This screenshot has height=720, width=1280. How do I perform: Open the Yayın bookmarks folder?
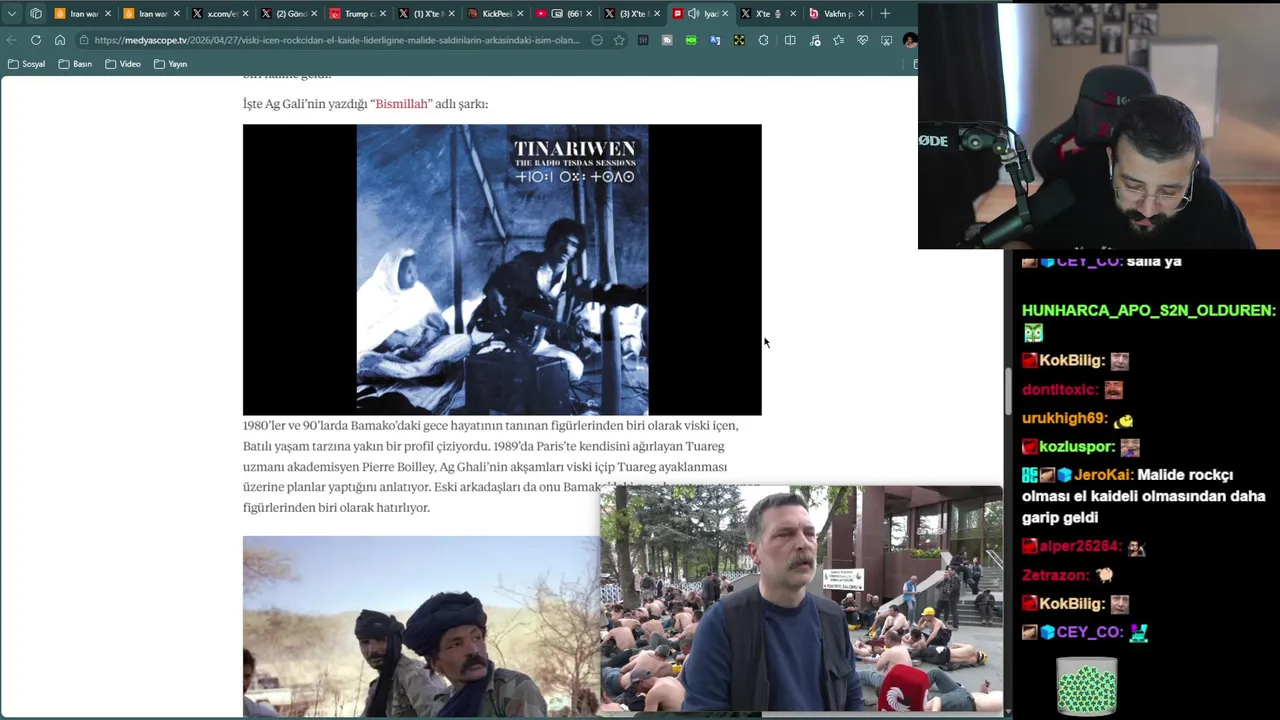coord(171,64)
